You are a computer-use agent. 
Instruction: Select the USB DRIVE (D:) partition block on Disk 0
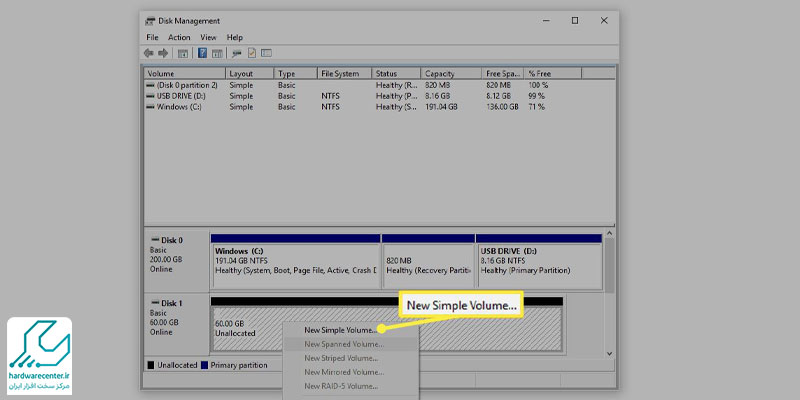coord(539,262)
